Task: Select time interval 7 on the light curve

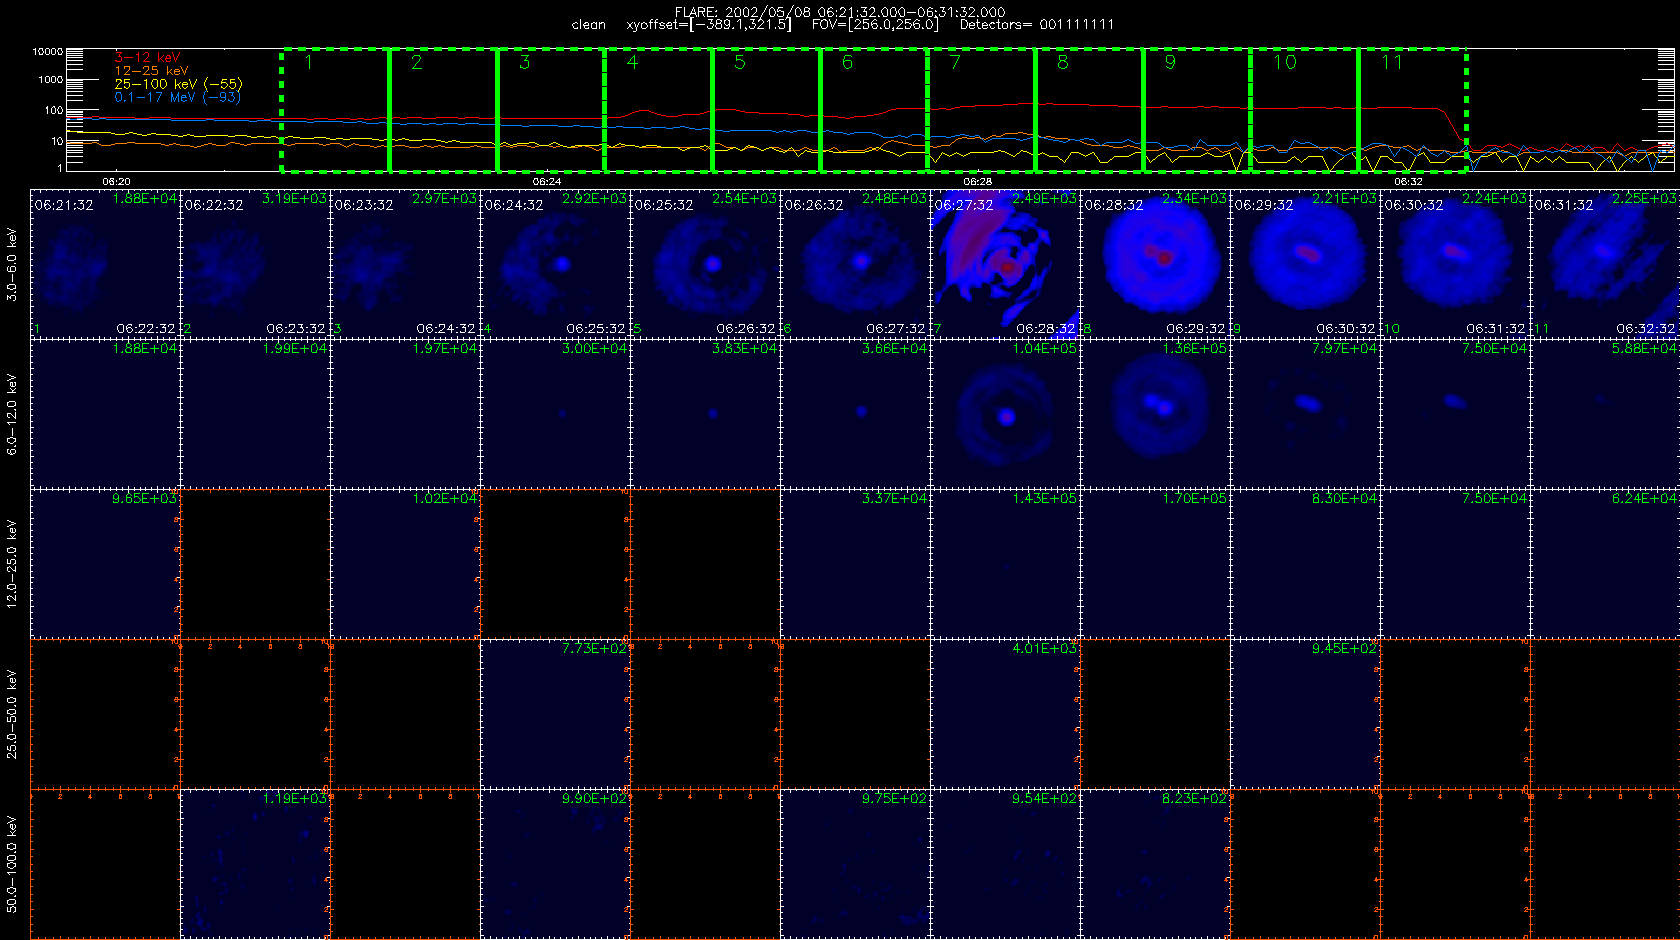Action: click(x=982, y=110)
